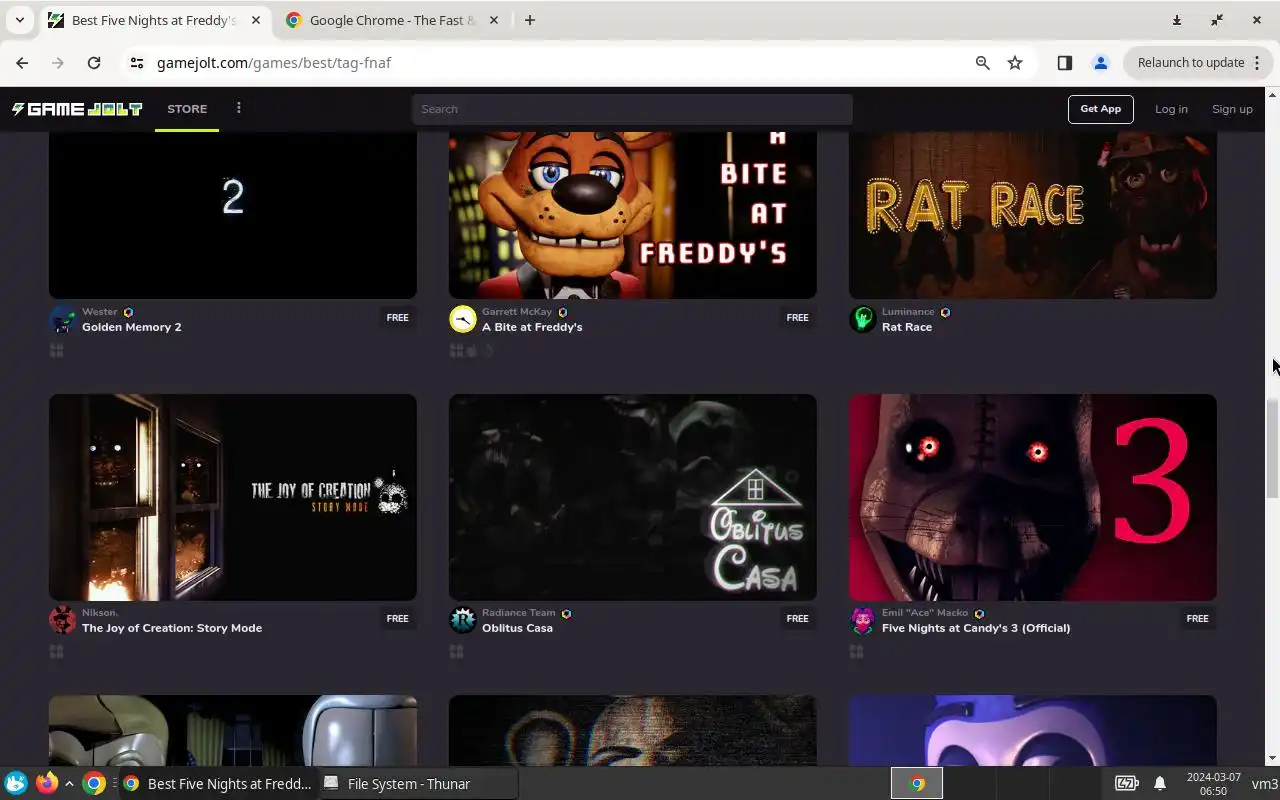Open the Rat Race thumbnail
Screen dimensions: 1280x800
click(1033, 215)
